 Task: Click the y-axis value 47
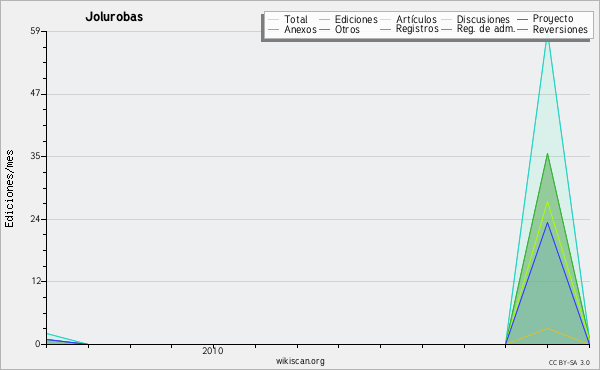tap(35, 94)
